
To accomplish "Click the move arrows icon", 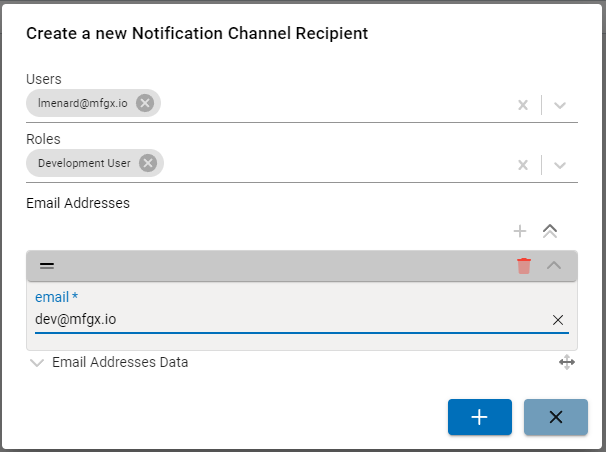I will point(566,363).
